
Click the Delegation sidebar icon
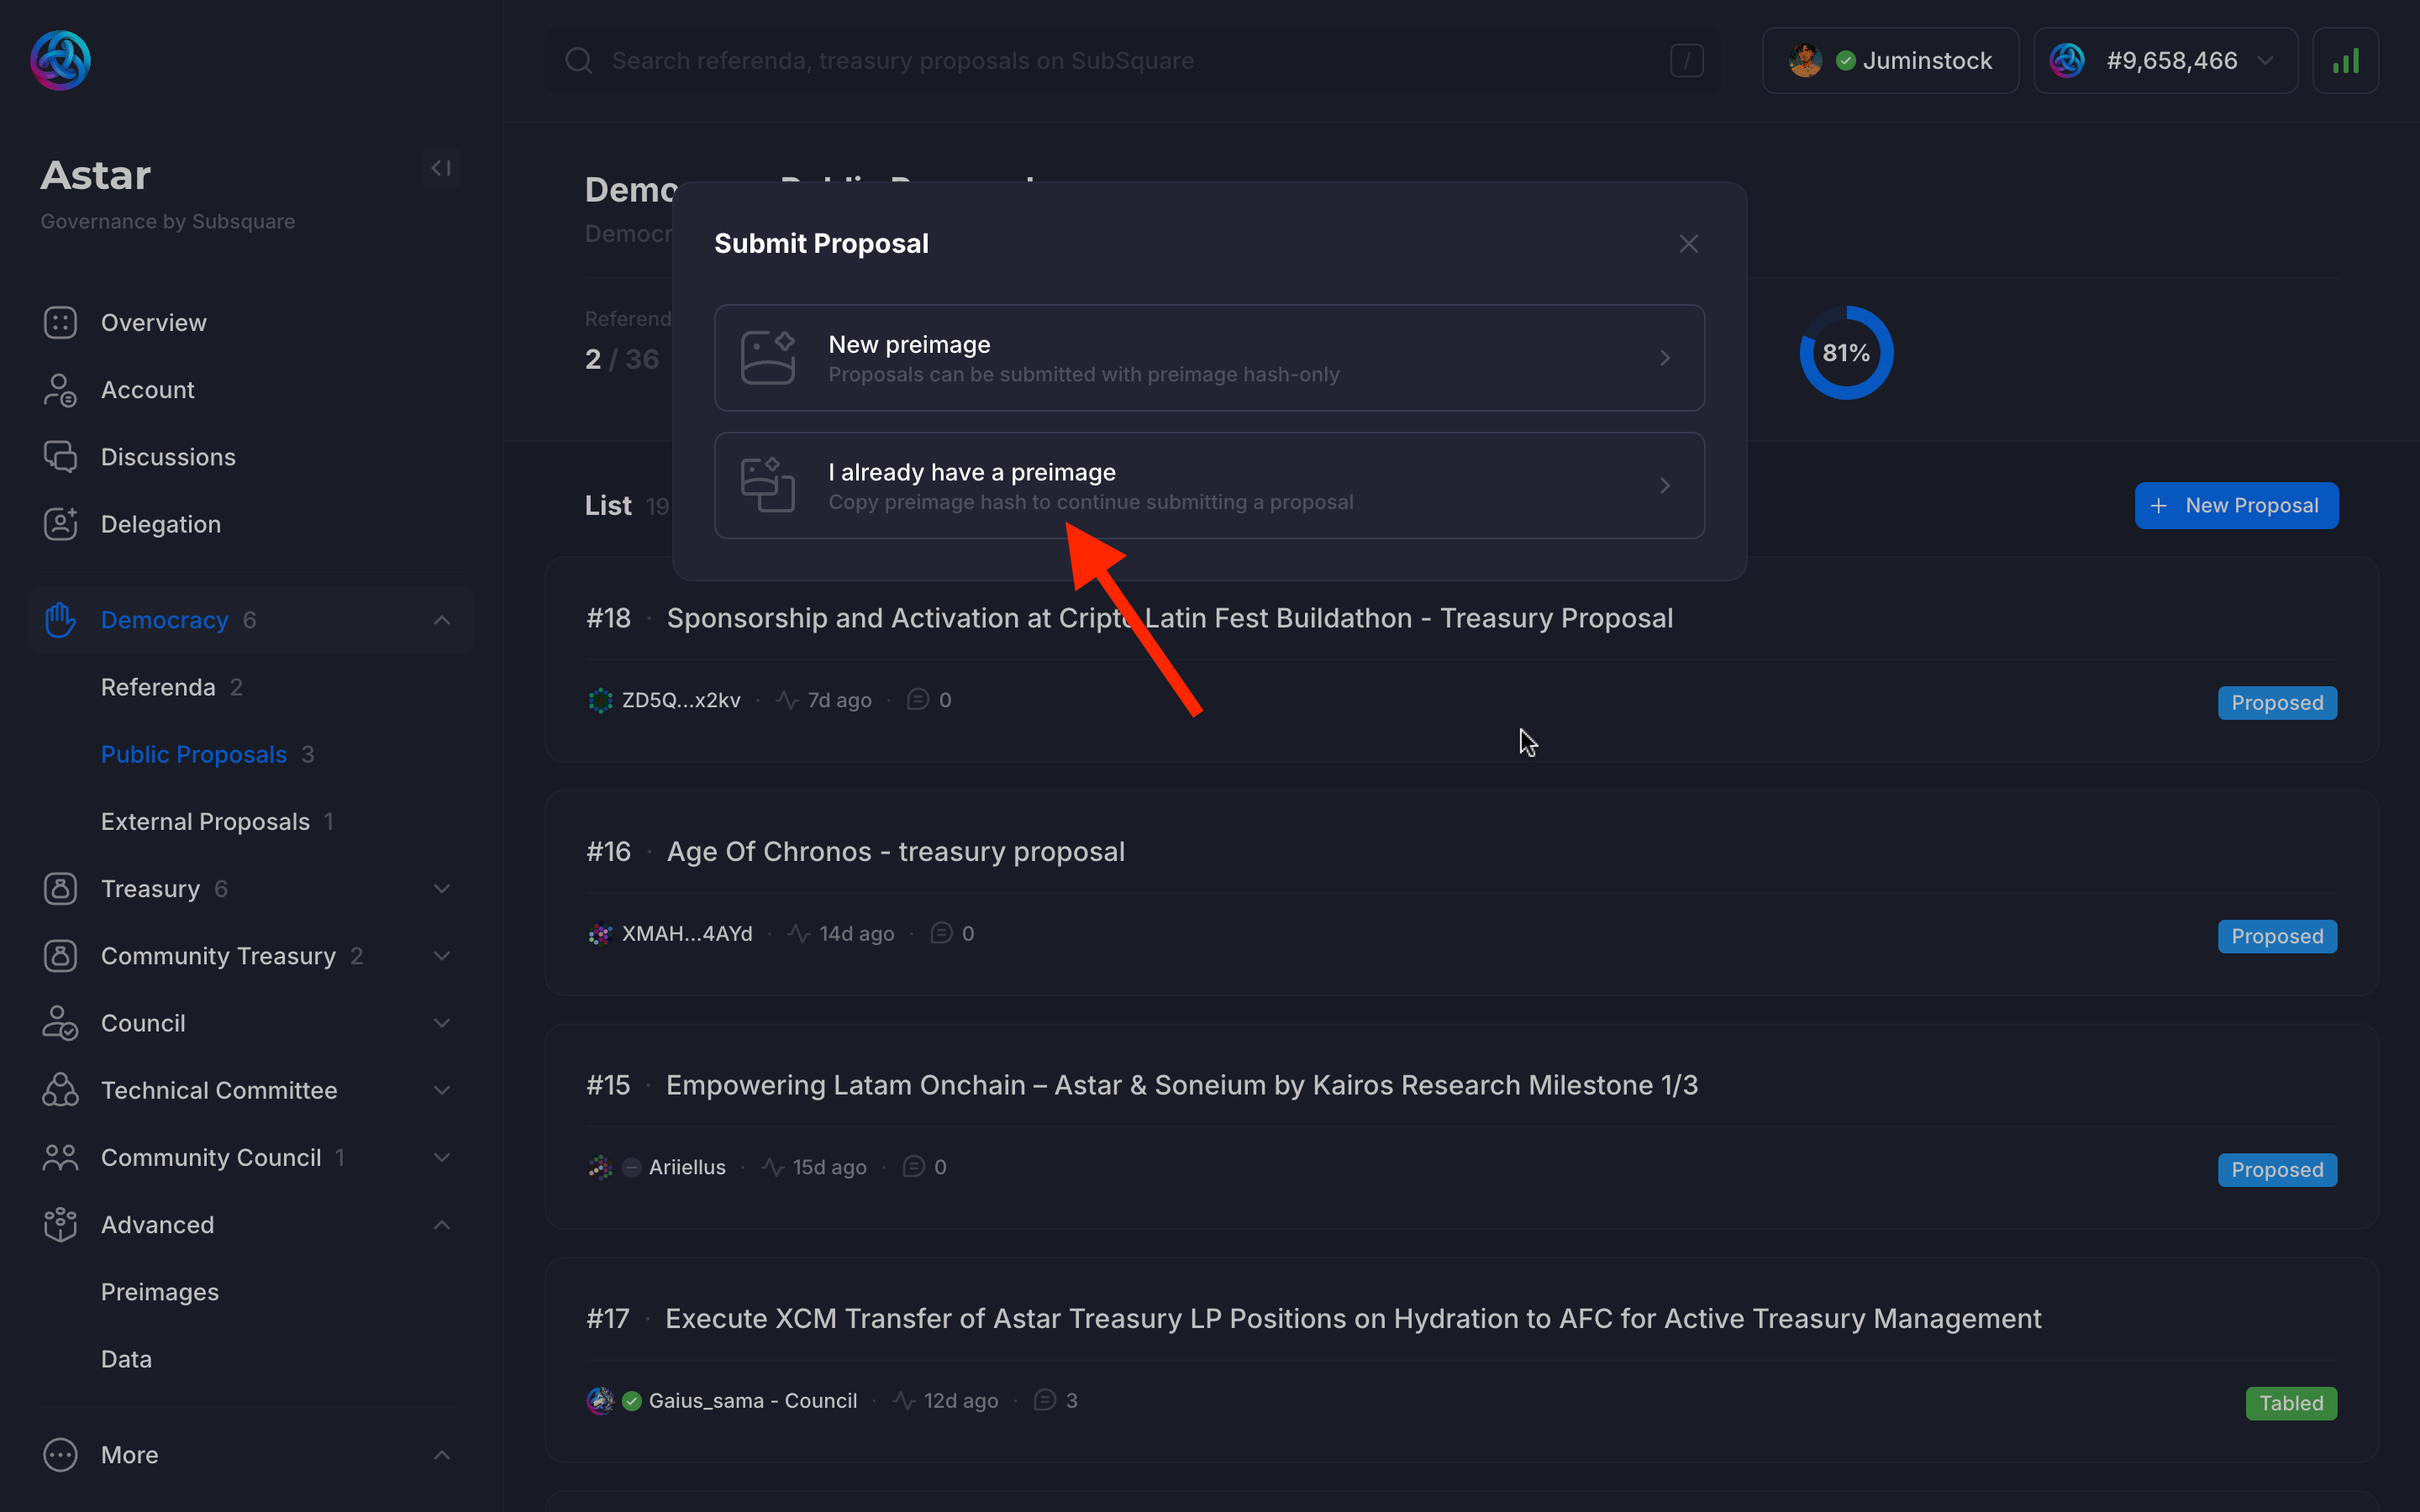click(x=60, y=524)
